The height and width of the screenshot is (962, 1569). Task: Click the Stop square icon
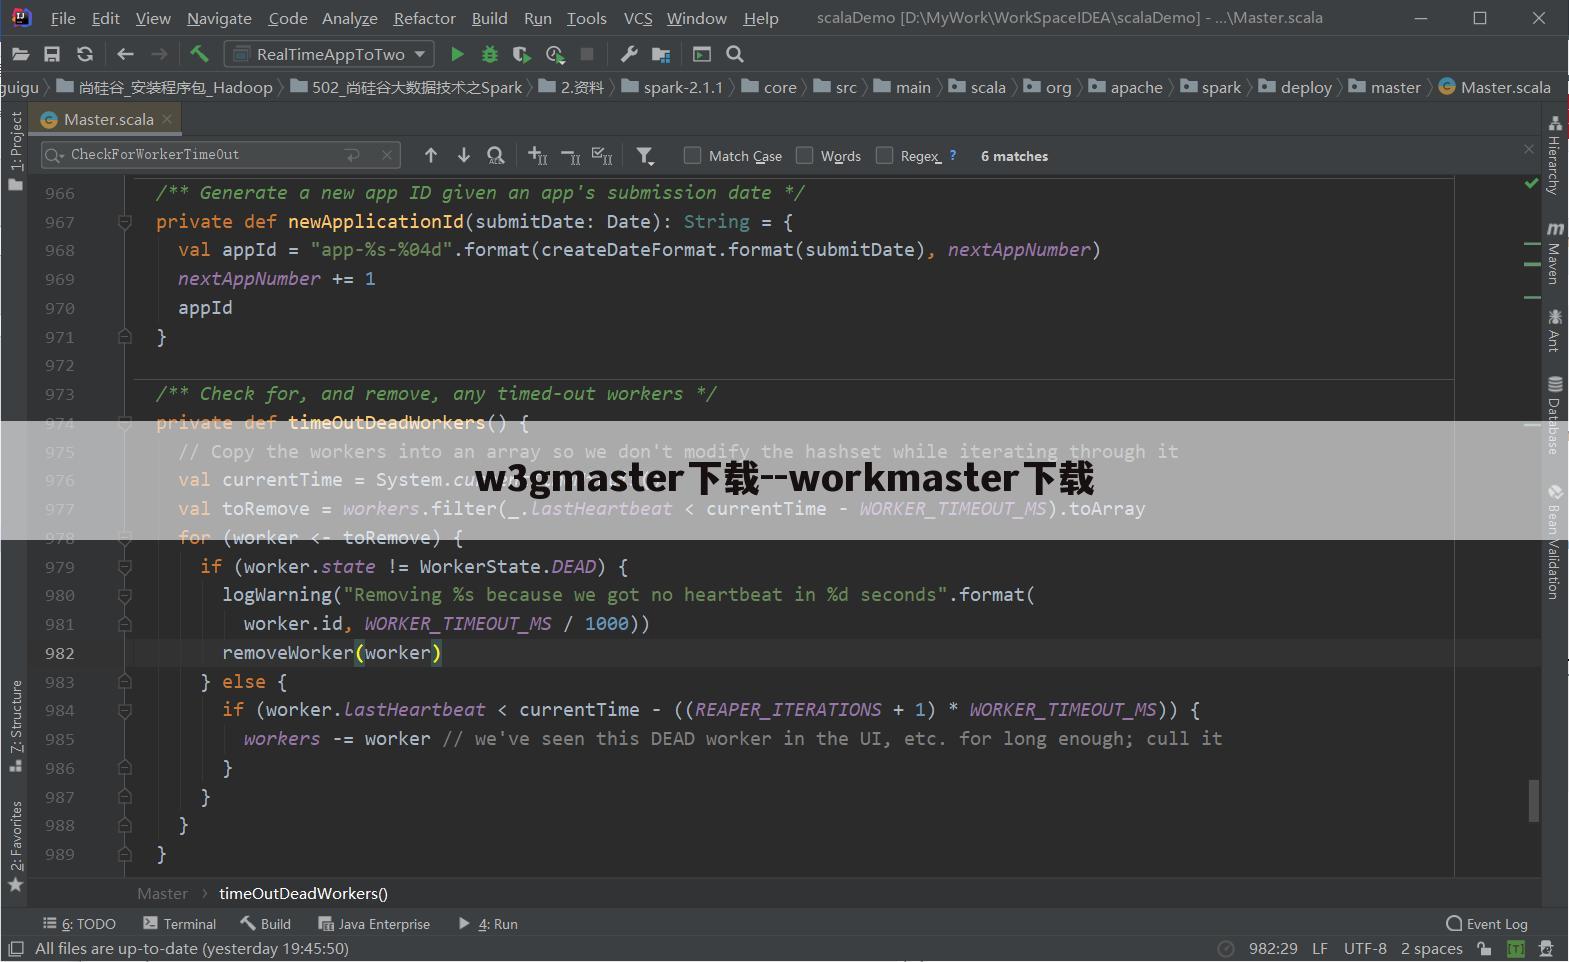coord(587,54)
